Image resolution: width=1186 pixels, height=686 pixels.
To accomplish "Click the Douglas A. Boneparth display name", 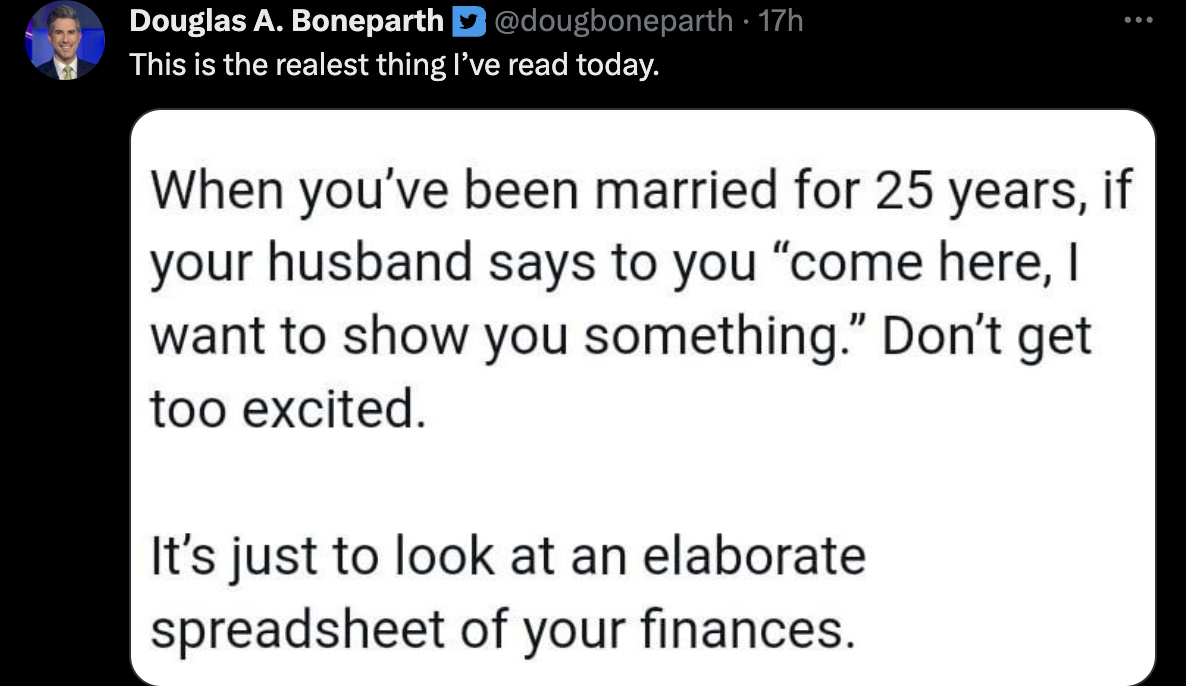I will 288,20.
